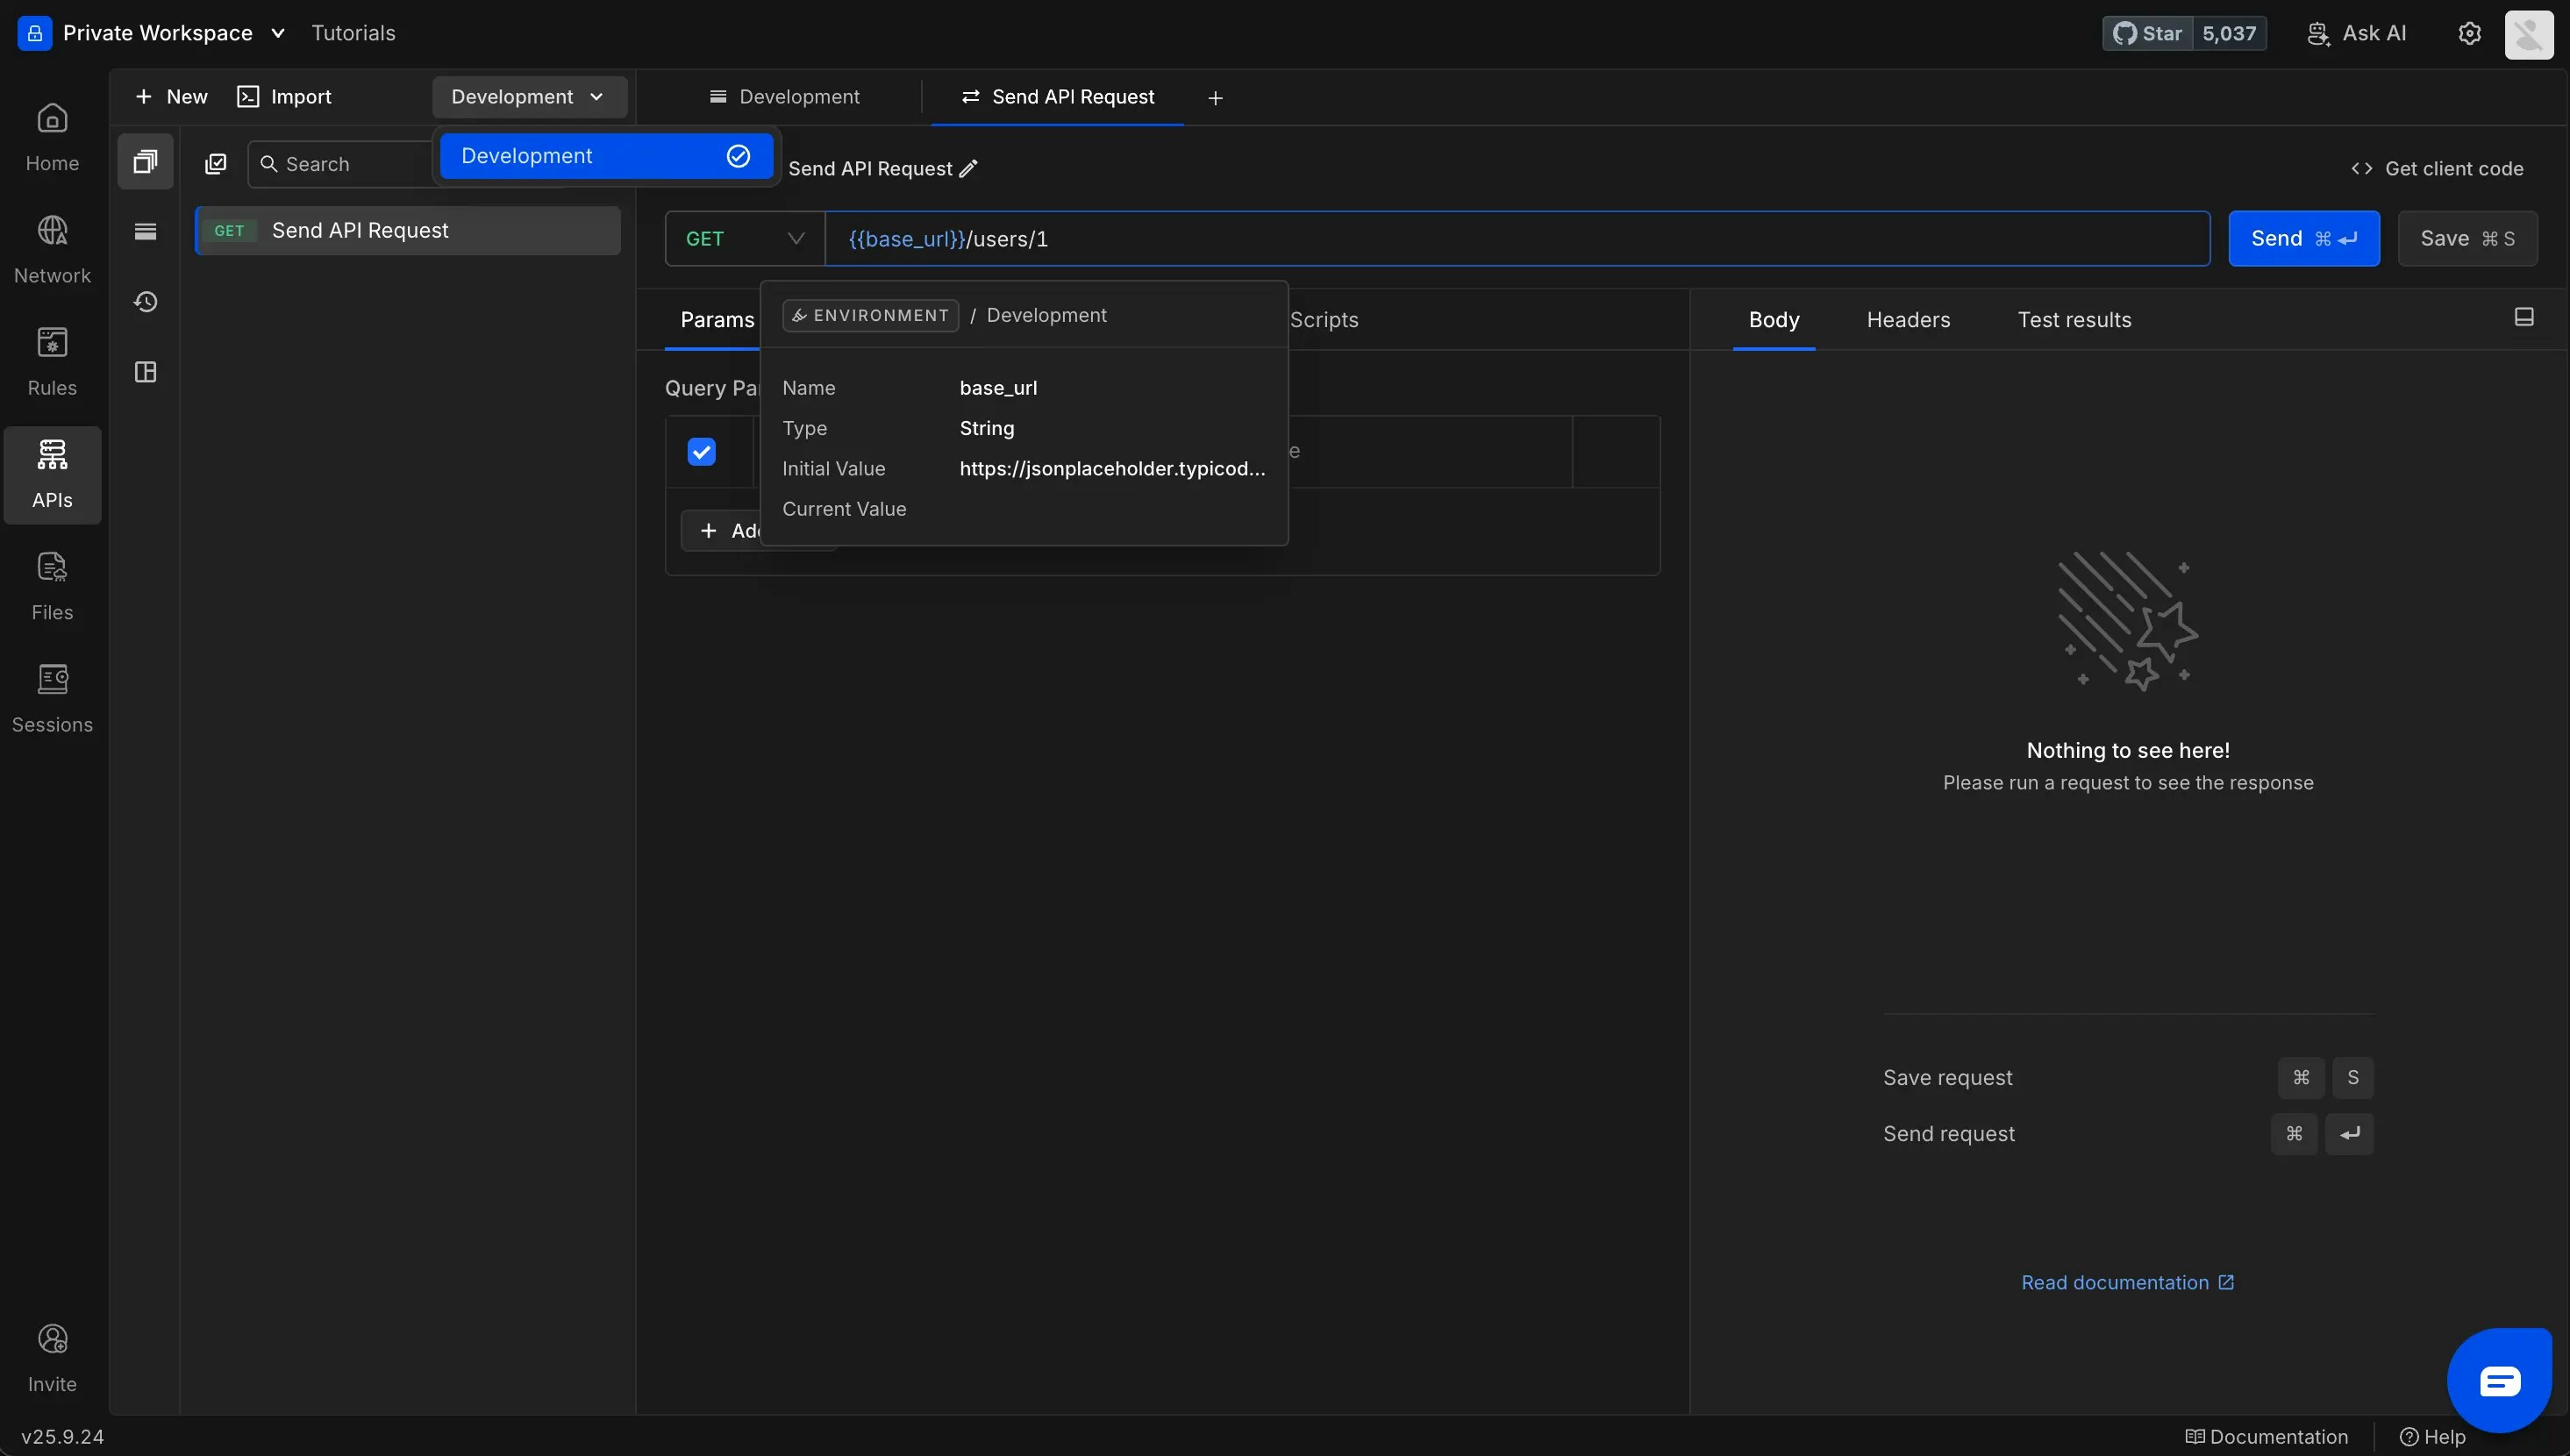This screenshot has height=1456, width=2570.
Task: Toggle the response panel layout icon
Action: pyautogui.click(x=2523, y=317)
